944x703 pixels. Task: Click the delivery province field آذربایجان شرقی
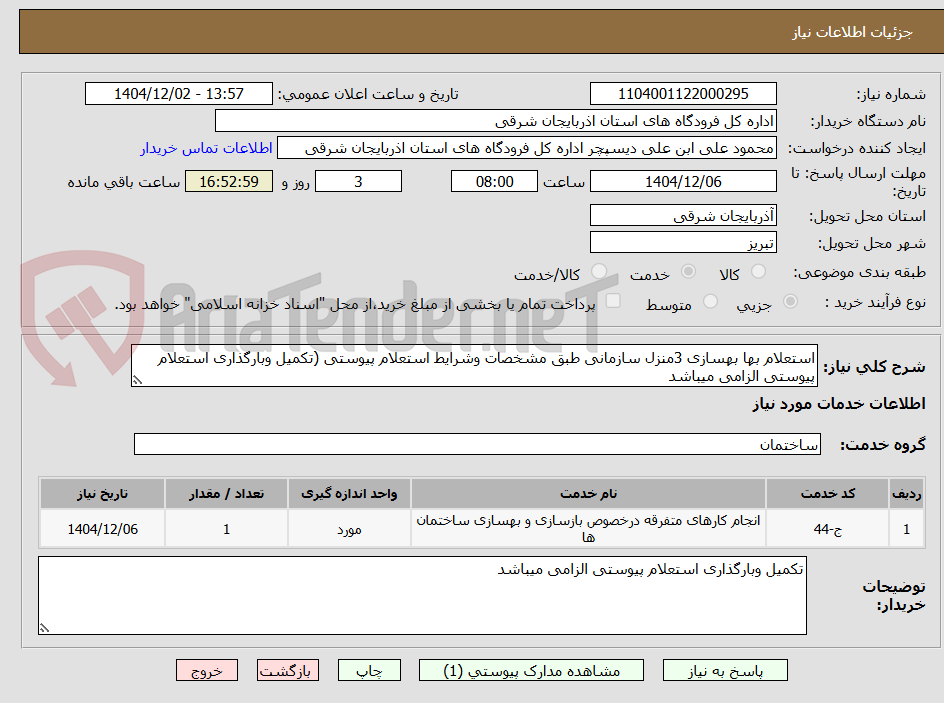(683, 215)
